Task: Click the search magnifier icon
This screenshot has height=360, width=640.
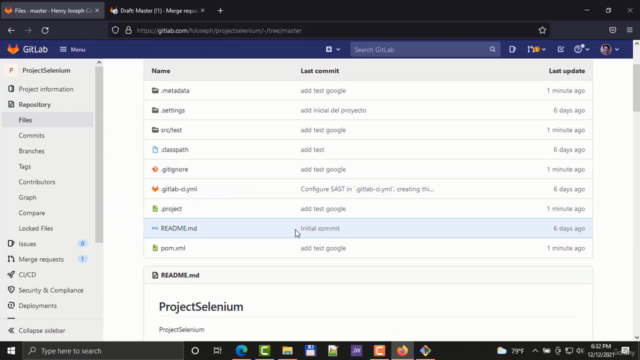Action: [x=493, y=49]
